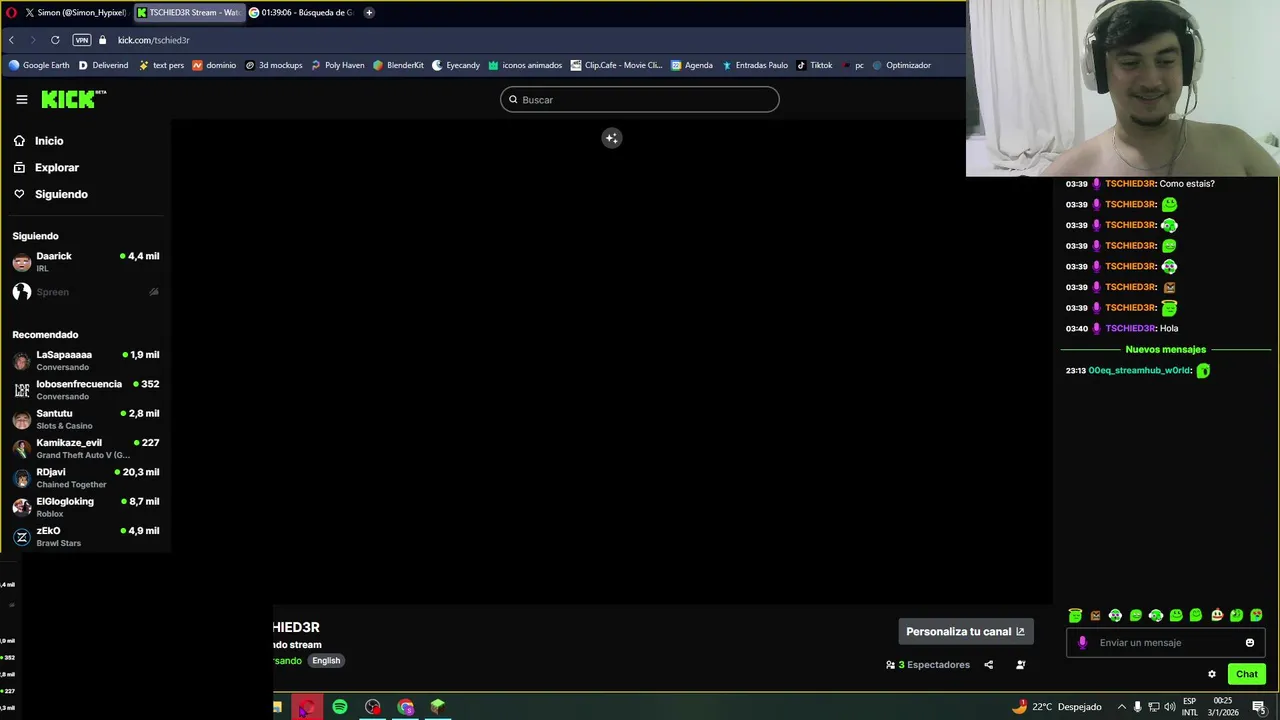The height and width of the screenshot is (720, 1280).
Task: Switch to the 01:39:06 Búsqueda tab
Action: click(301, 12)
